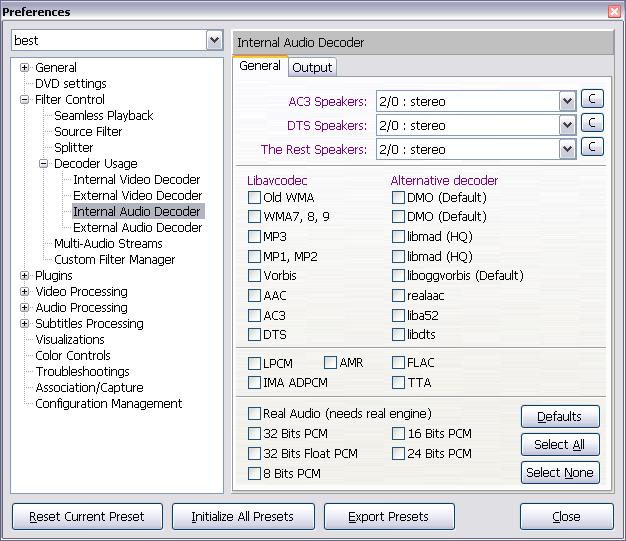The height and width of the screenshot is (541, 626).
Task: Toggle the FLAC checkbox
Action: click(399, 363)
